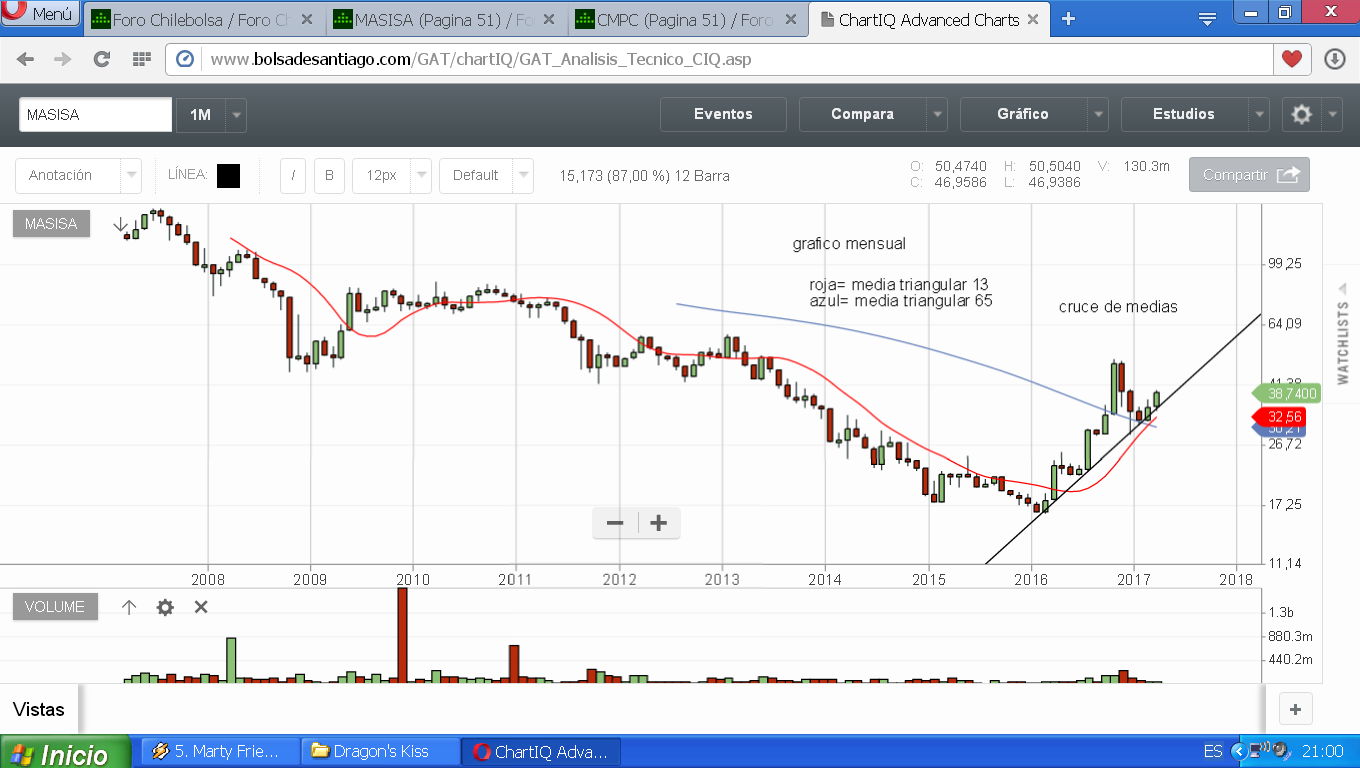The width and height of the screenshot is (1360, 768).
Task: Click the Gráfico button
Action: tap(1023, 114)
